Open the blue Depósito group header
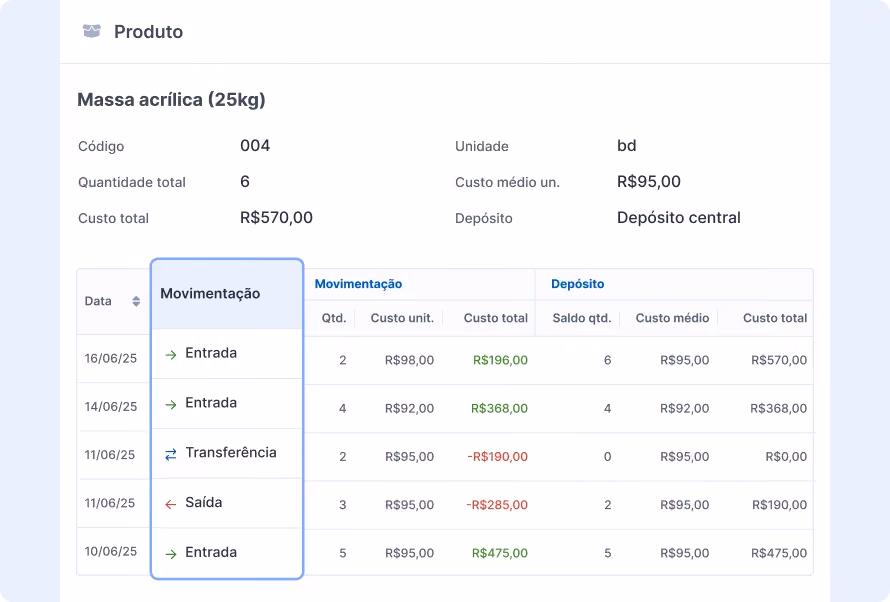 577,284
